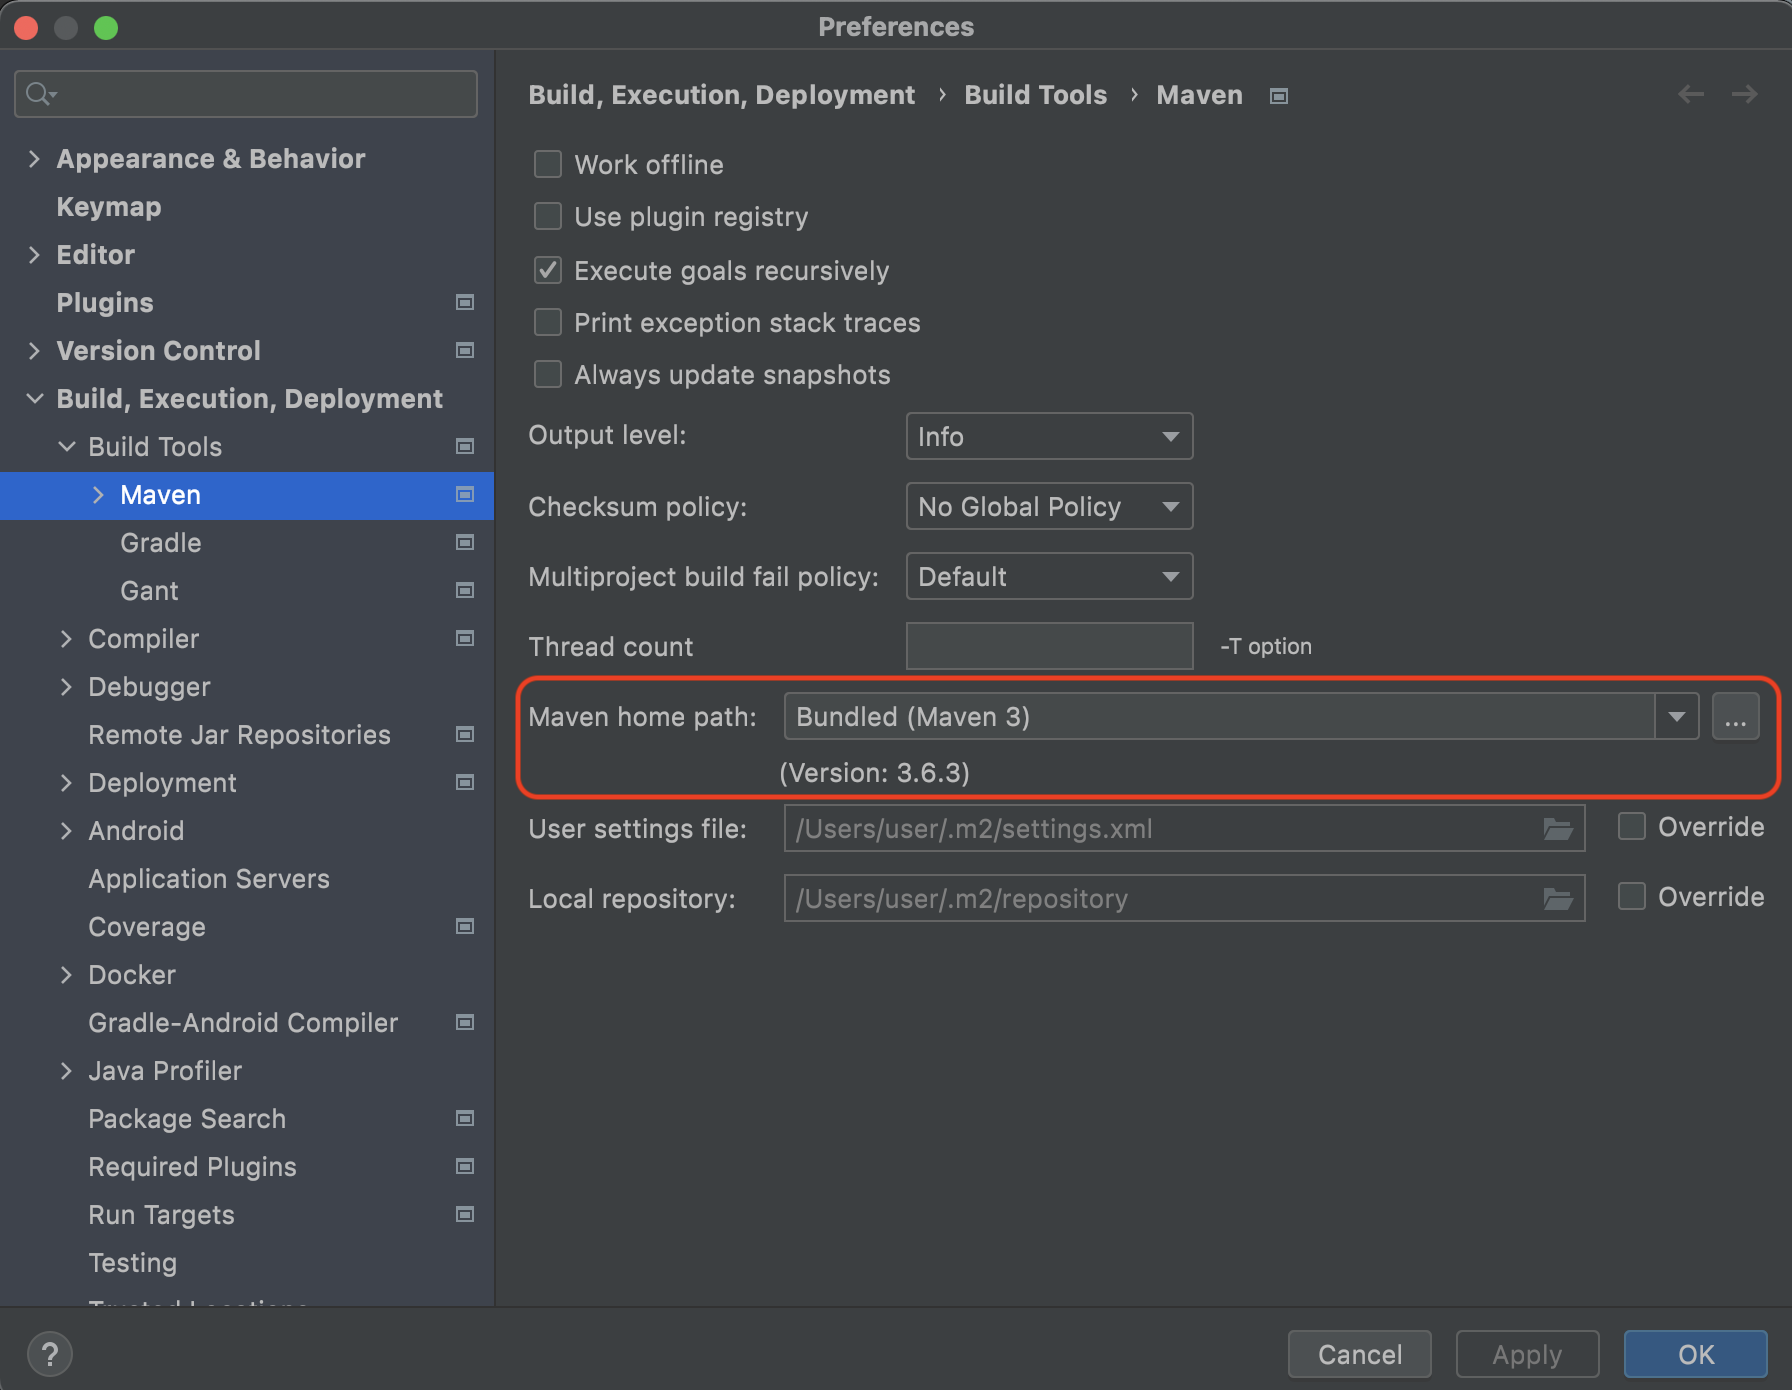Screen dimensions: 1792x1390
Task: Click the project-level icon beside Required Plugins
Action: coord(465,1166)
